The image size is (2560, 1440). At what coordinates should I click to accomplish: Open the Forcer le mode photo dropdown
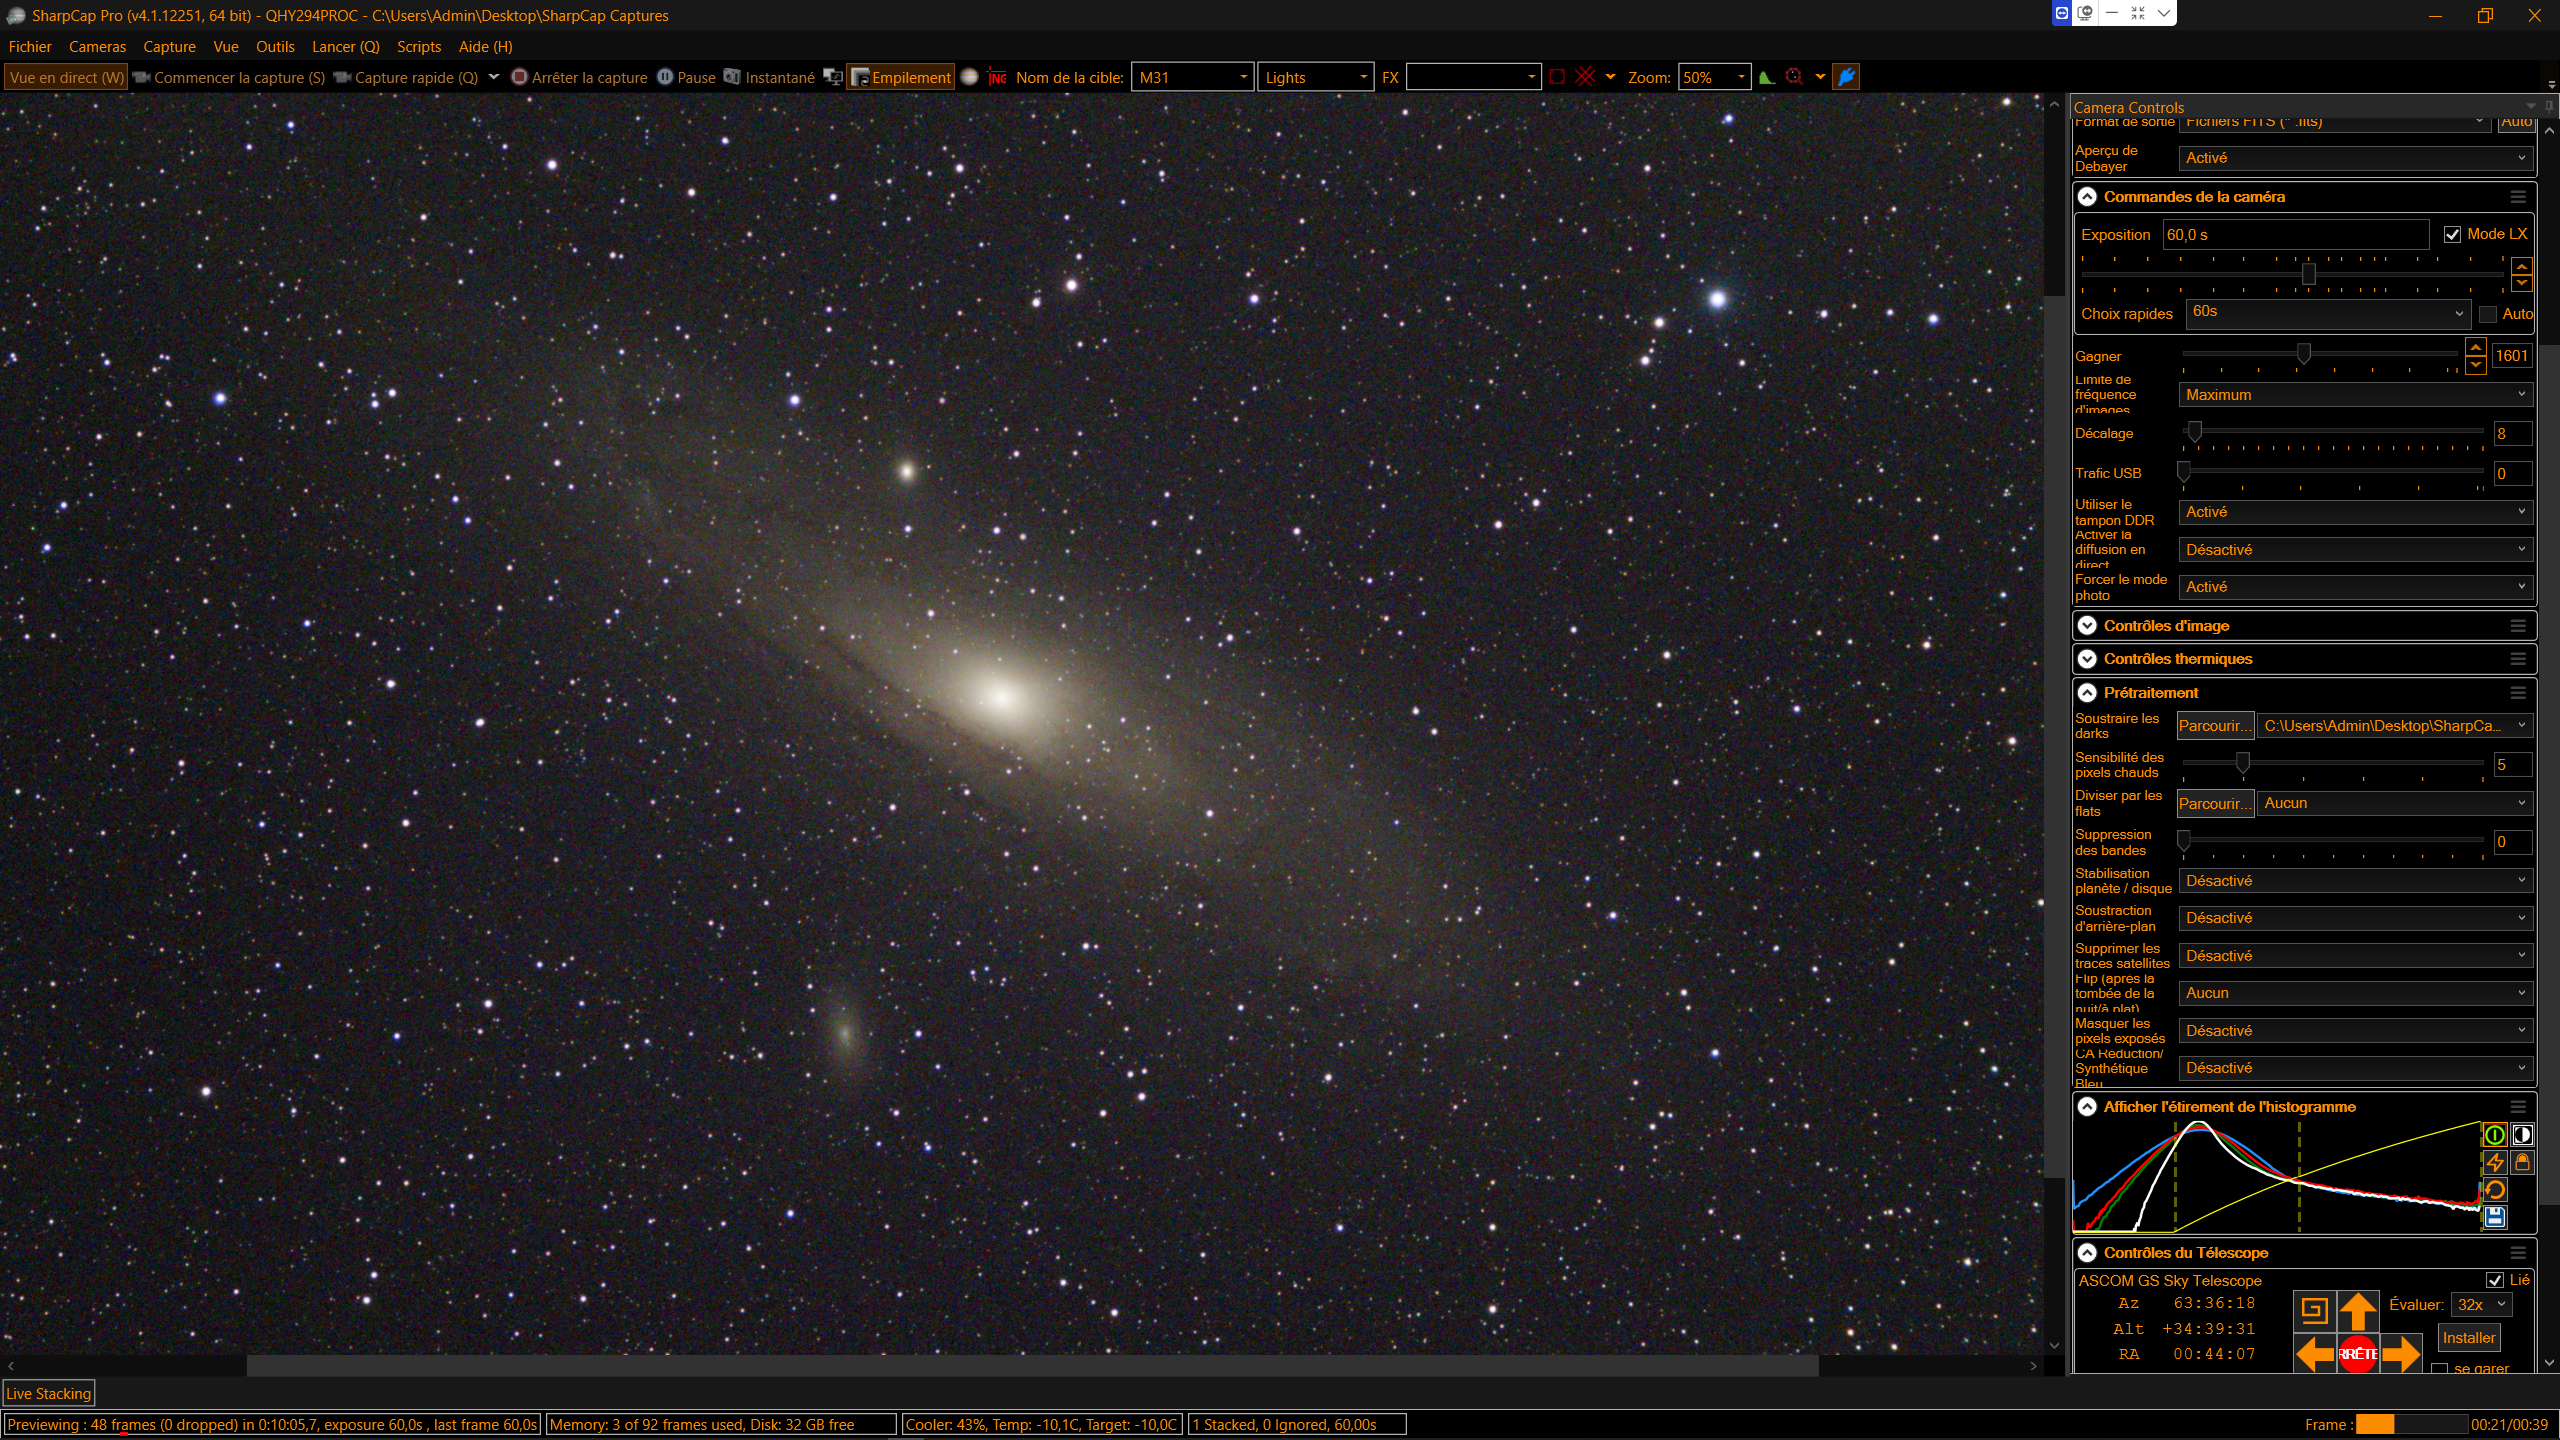2355,587
